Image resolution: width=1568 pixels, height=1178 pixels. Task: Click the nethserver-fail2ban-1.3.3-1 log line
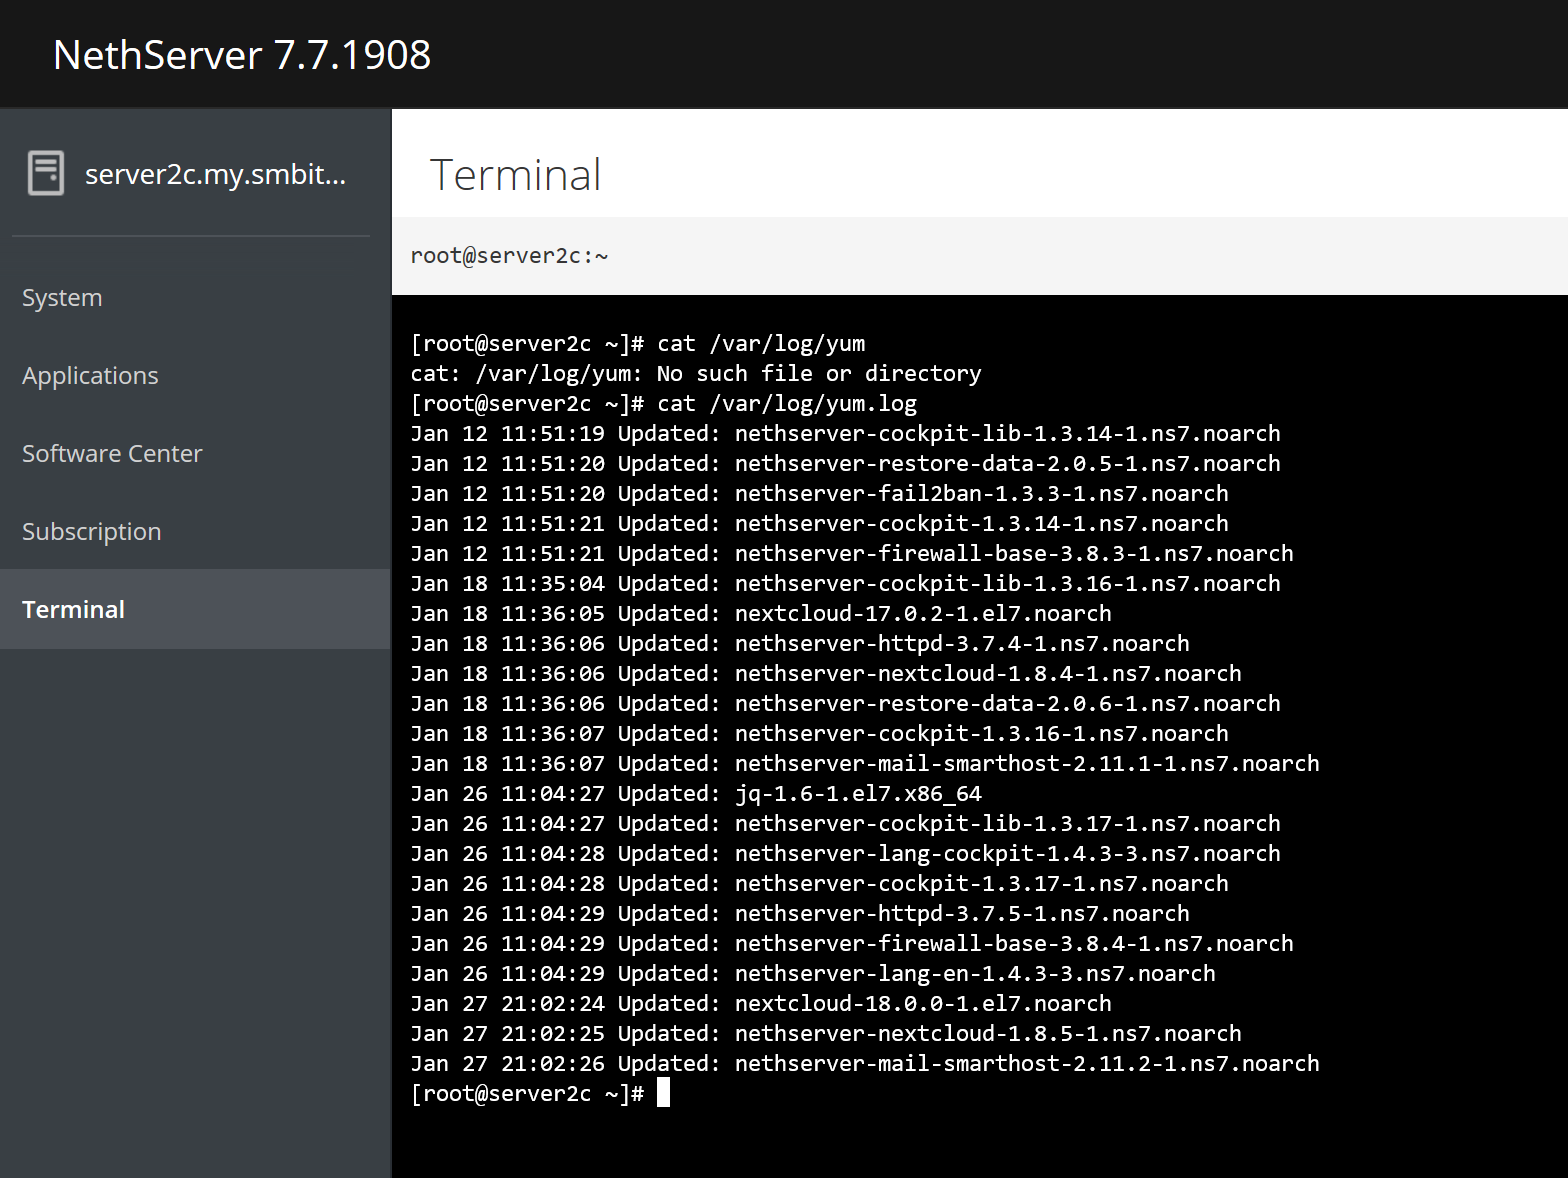(x=819, y=493)
